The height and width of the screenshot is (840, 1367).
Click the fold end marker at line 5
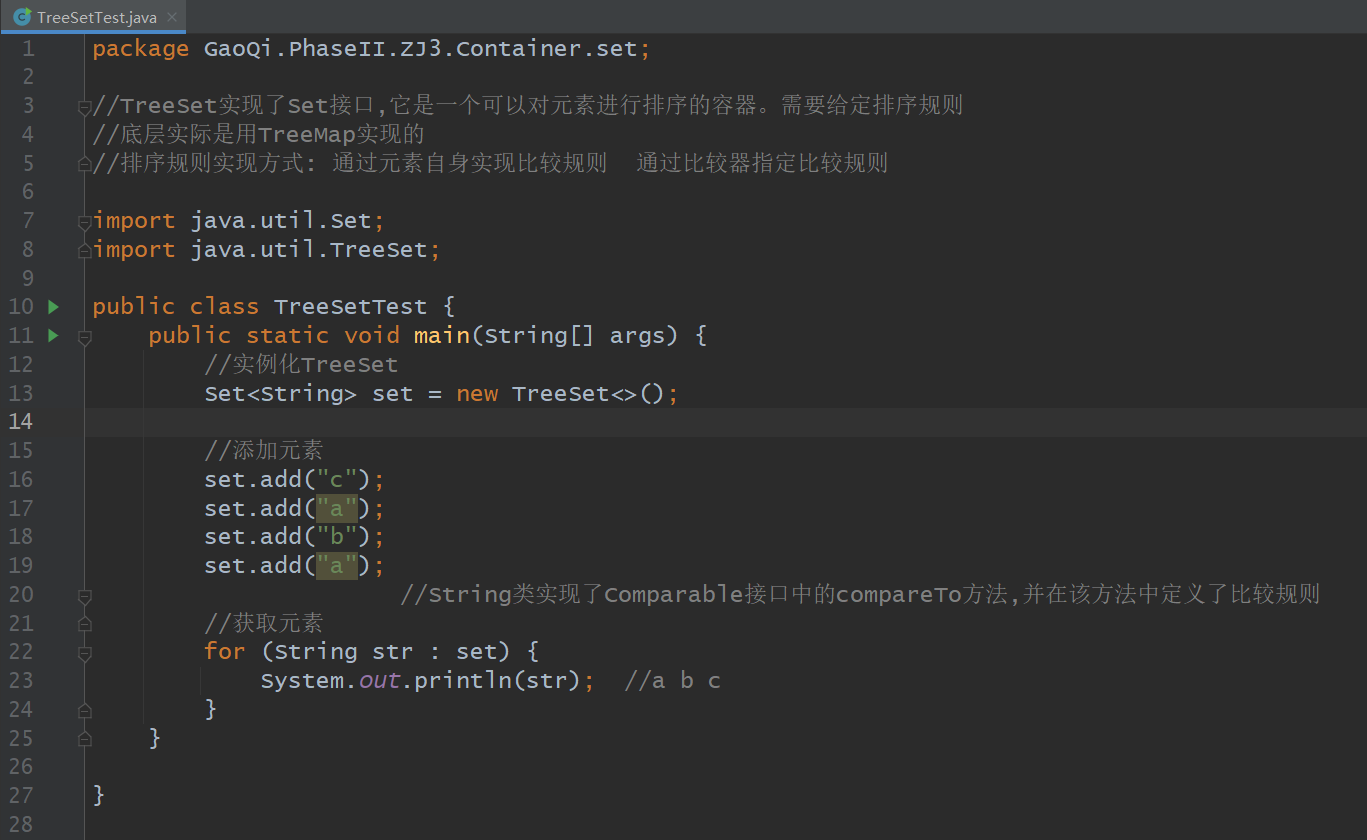coord(85,164)
